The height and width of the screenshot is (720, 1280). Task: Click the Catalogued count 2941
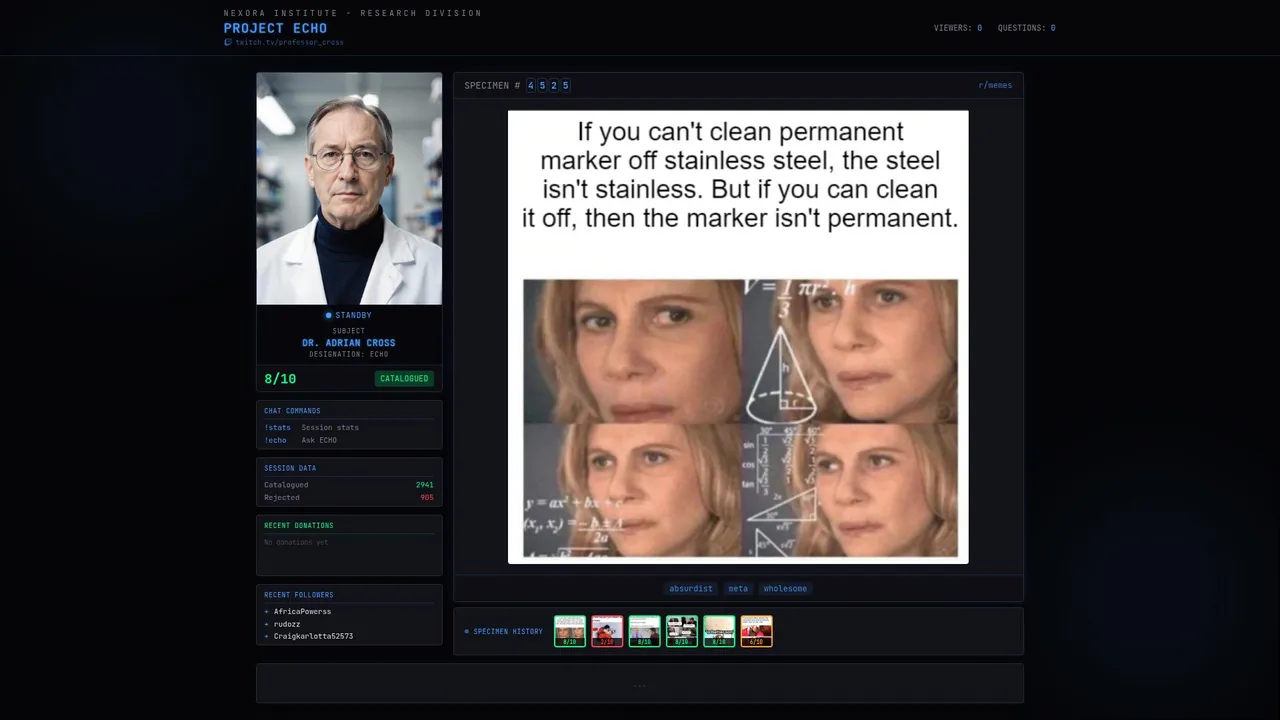(x=425, y=485)
